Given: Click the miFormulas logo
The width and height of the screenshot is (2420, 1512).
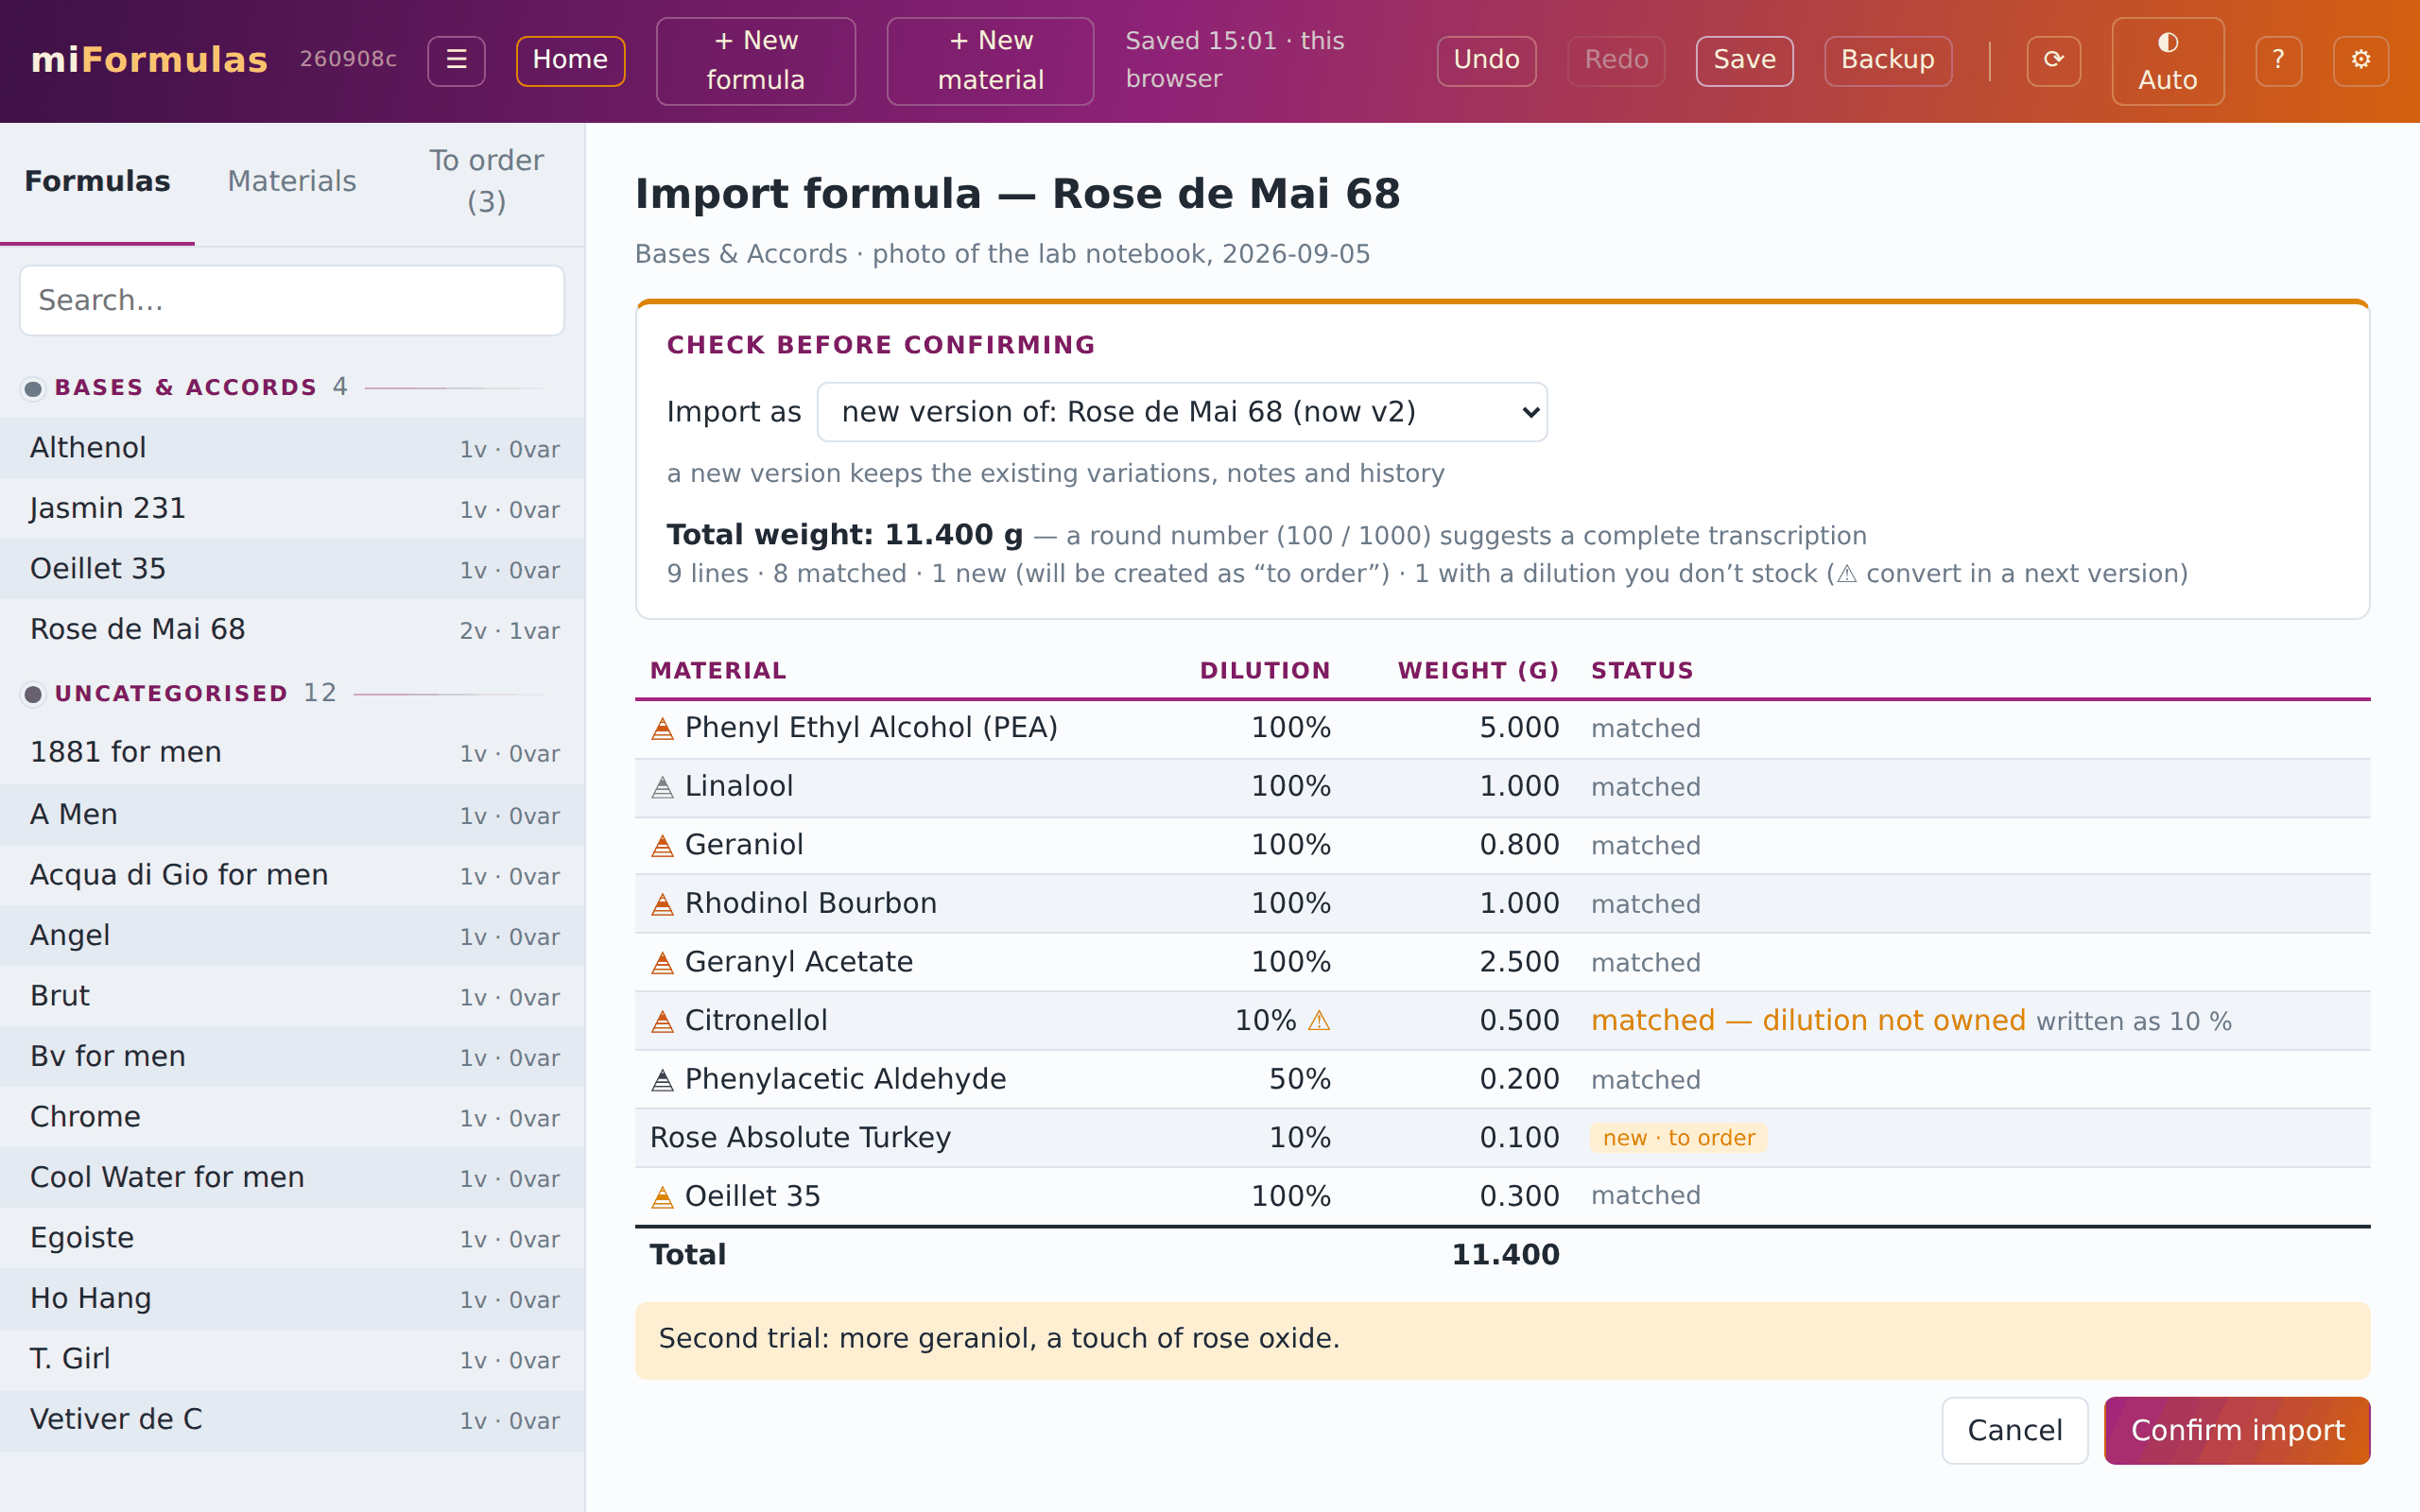Looking at the screenshot, I should [149, 60].
